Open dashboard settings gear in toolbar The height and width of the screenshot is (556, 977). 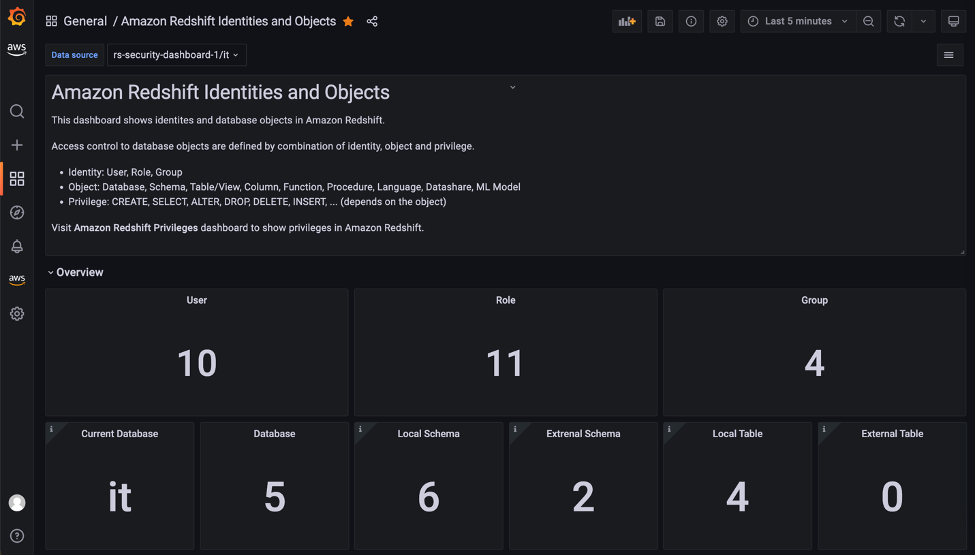tap(722, 21)
